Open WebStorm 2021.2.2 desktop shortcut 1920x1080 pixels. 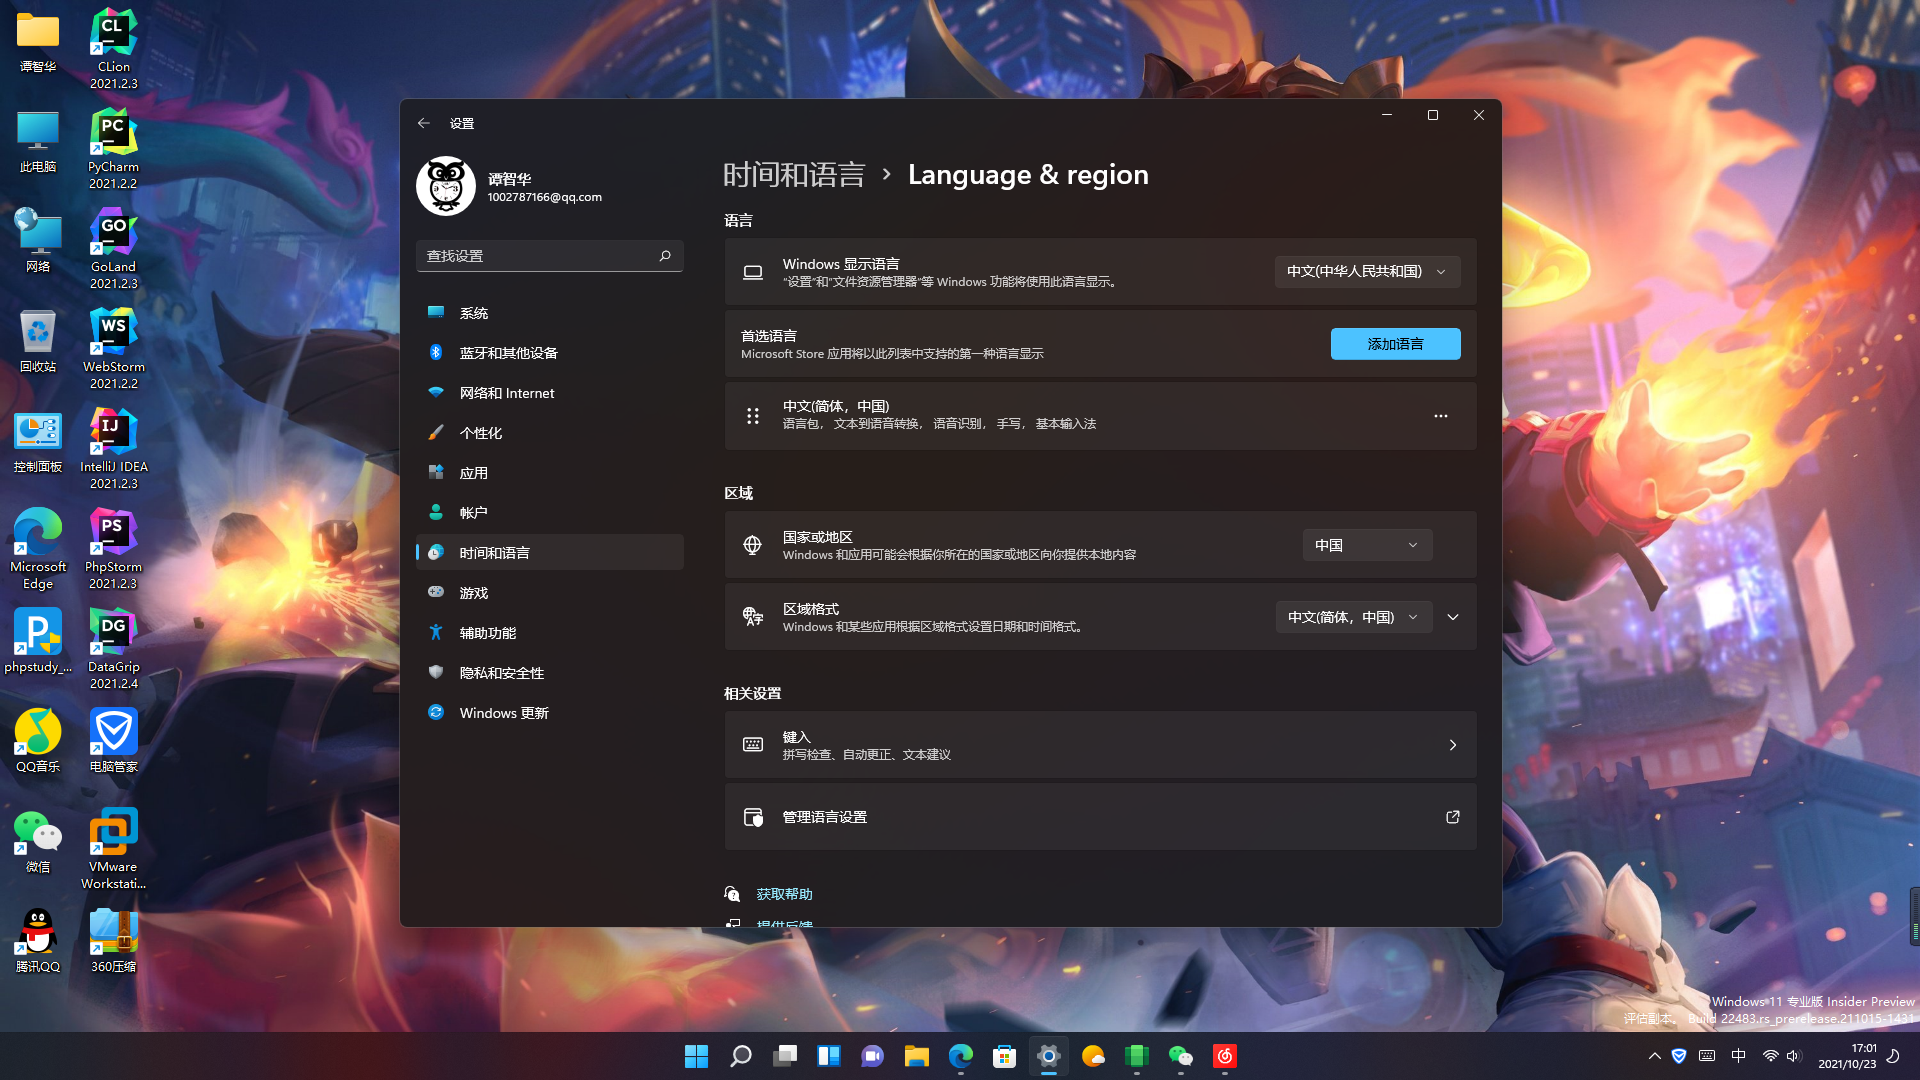click(113, 349)
